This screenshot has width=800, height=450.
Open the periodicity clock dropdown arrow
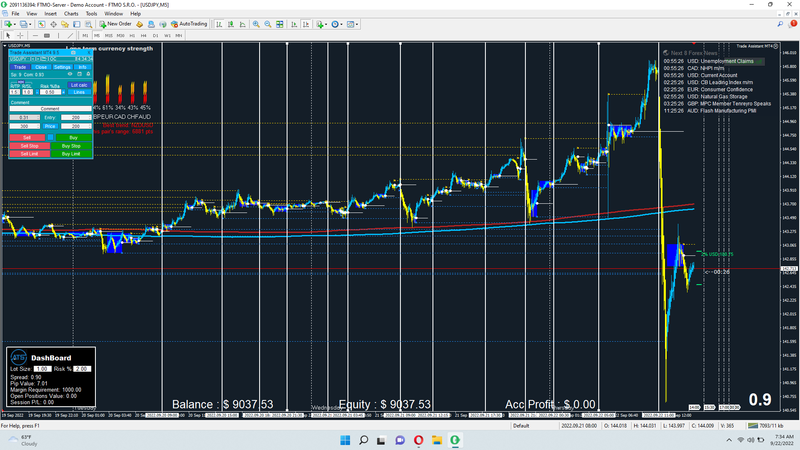[341, 24]
